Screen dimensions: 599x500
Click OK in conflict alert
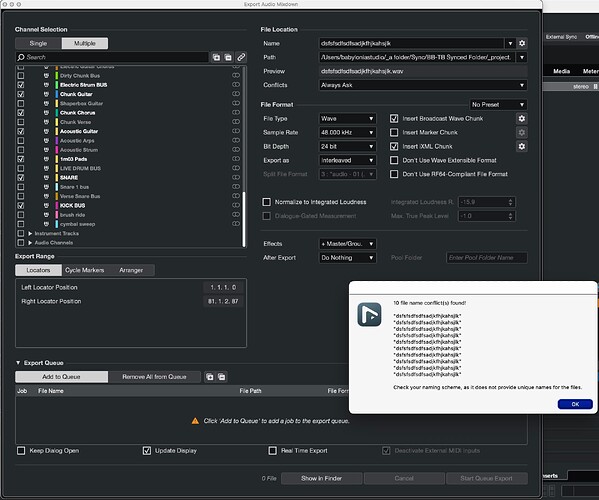pyautogui.click(x=575, y=404)
